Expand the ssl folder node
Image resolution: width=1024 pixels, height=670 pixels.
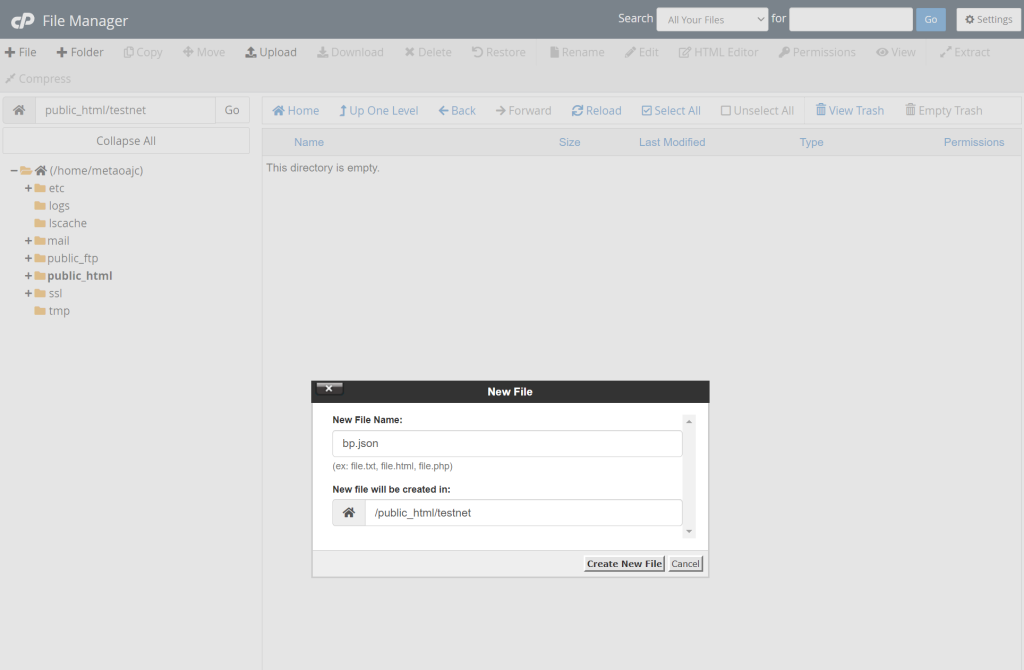tap(28, 294)
